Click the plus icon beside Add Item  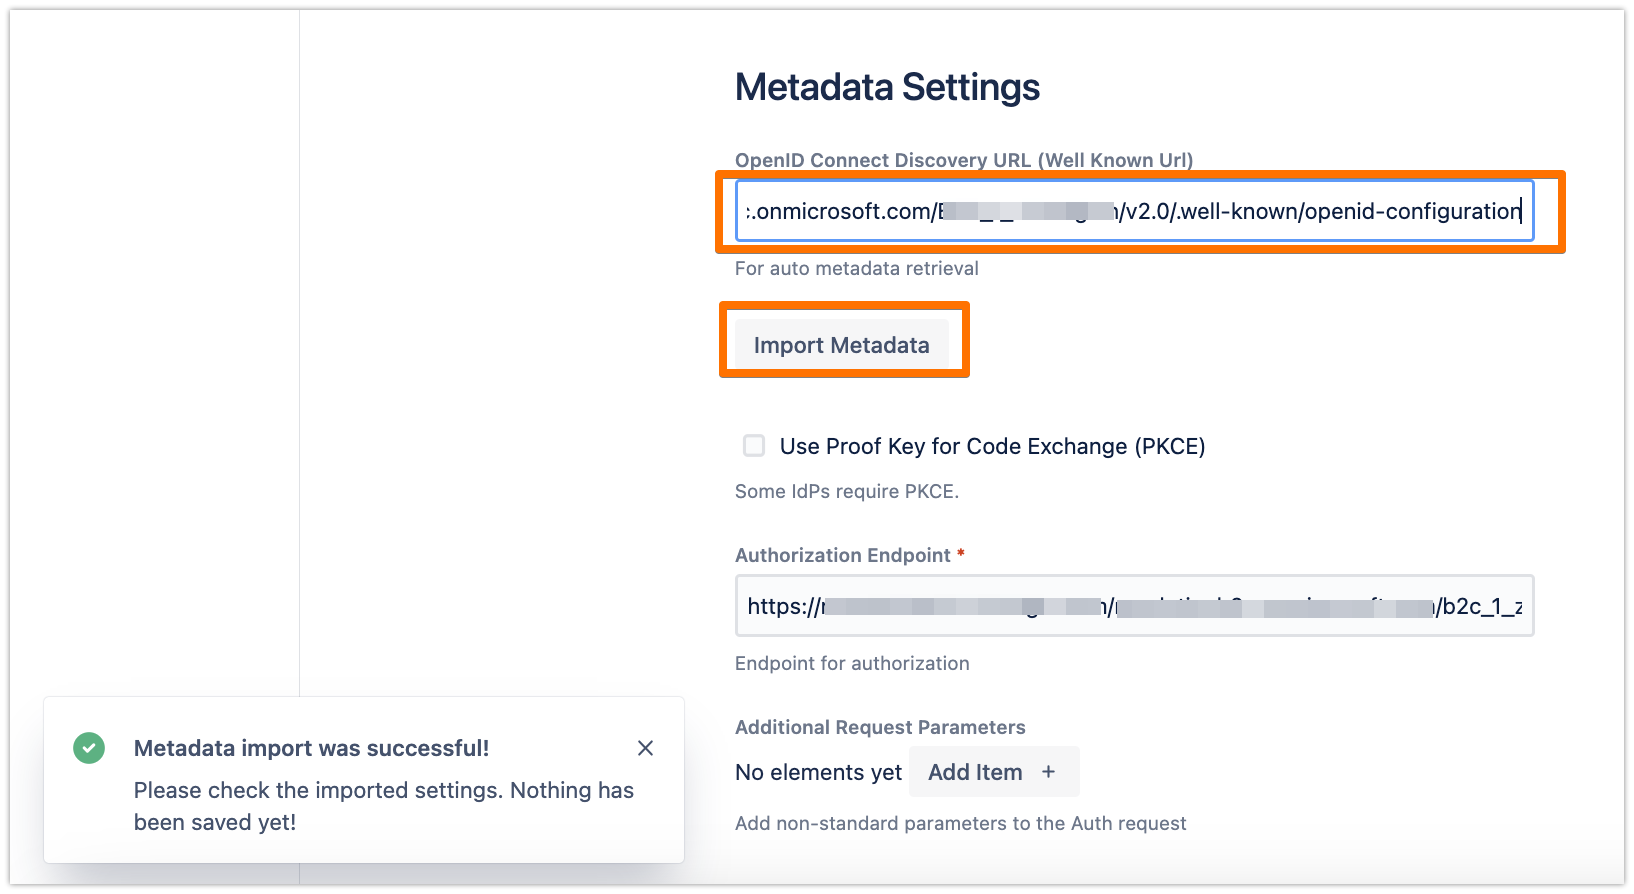click(x=1048, y=772)
